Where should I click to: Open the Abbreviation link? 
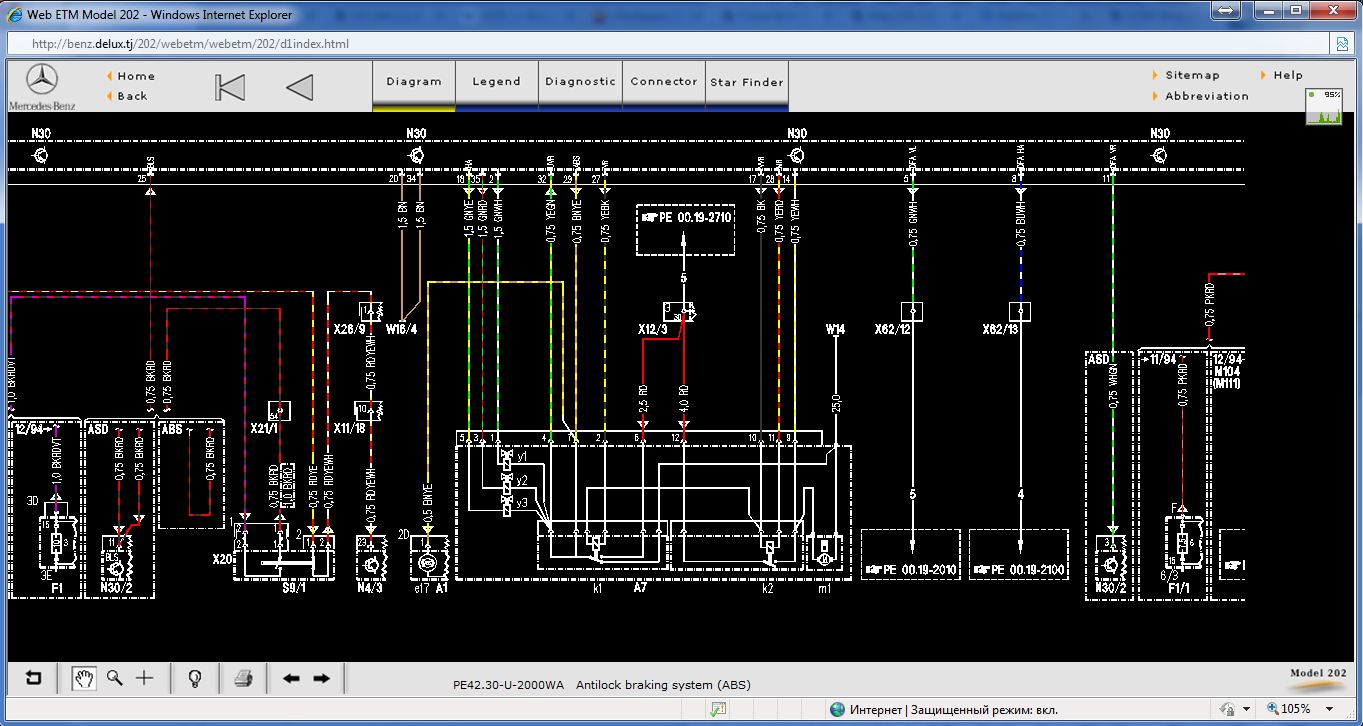click(x=1206, y=96)
